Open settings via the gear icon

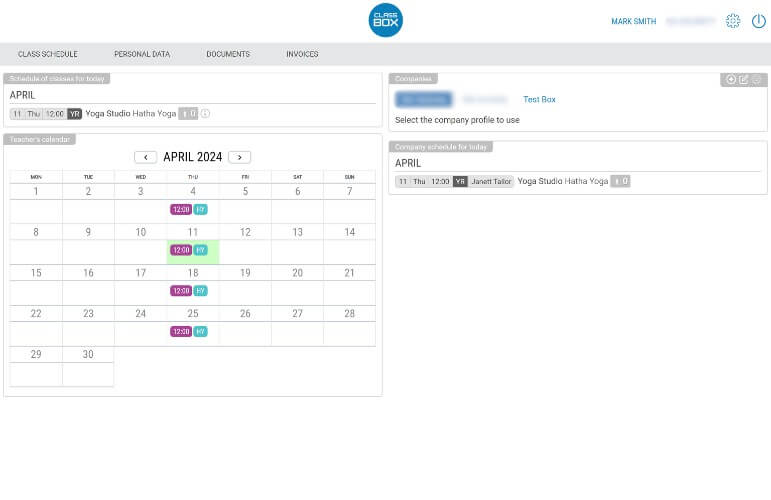point(733,21)
